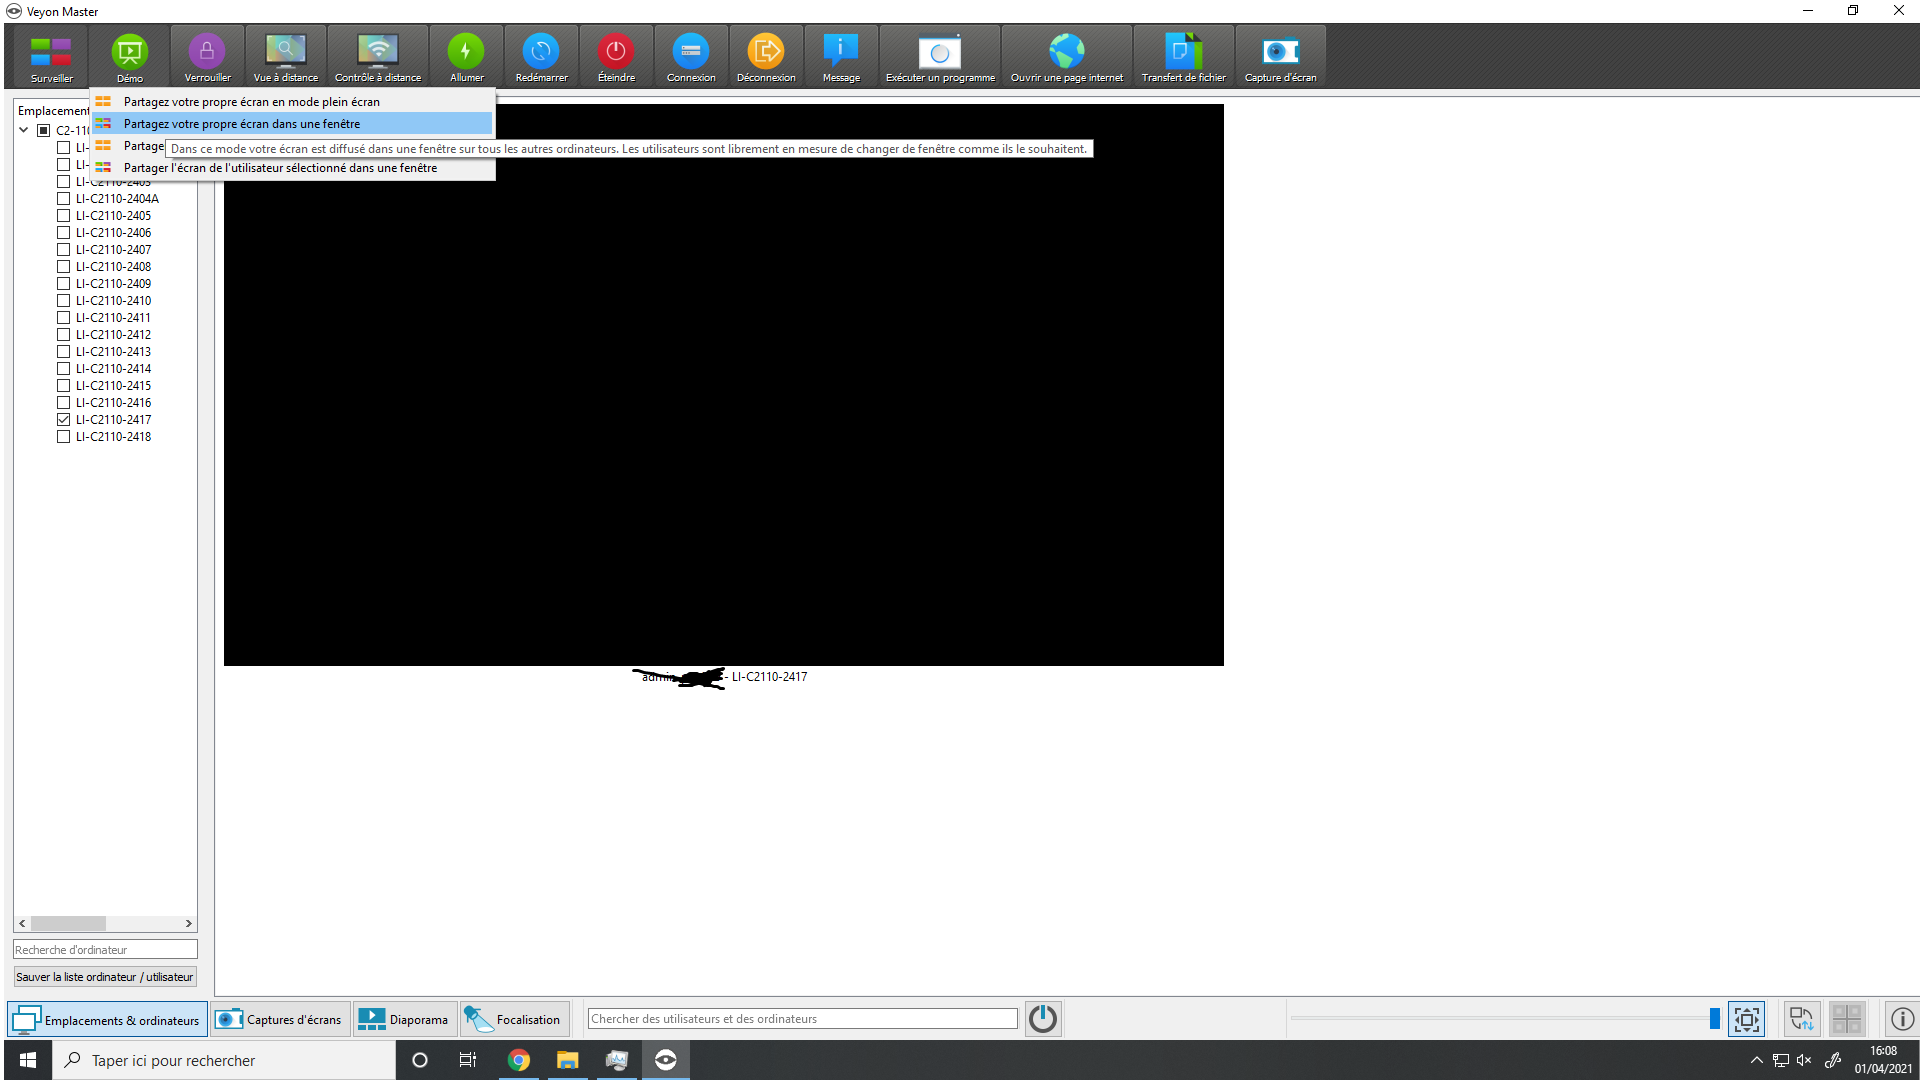Select the Surveiller monitoring mode
Viewport: 1920px width, 1080px height.
point(51,57)
